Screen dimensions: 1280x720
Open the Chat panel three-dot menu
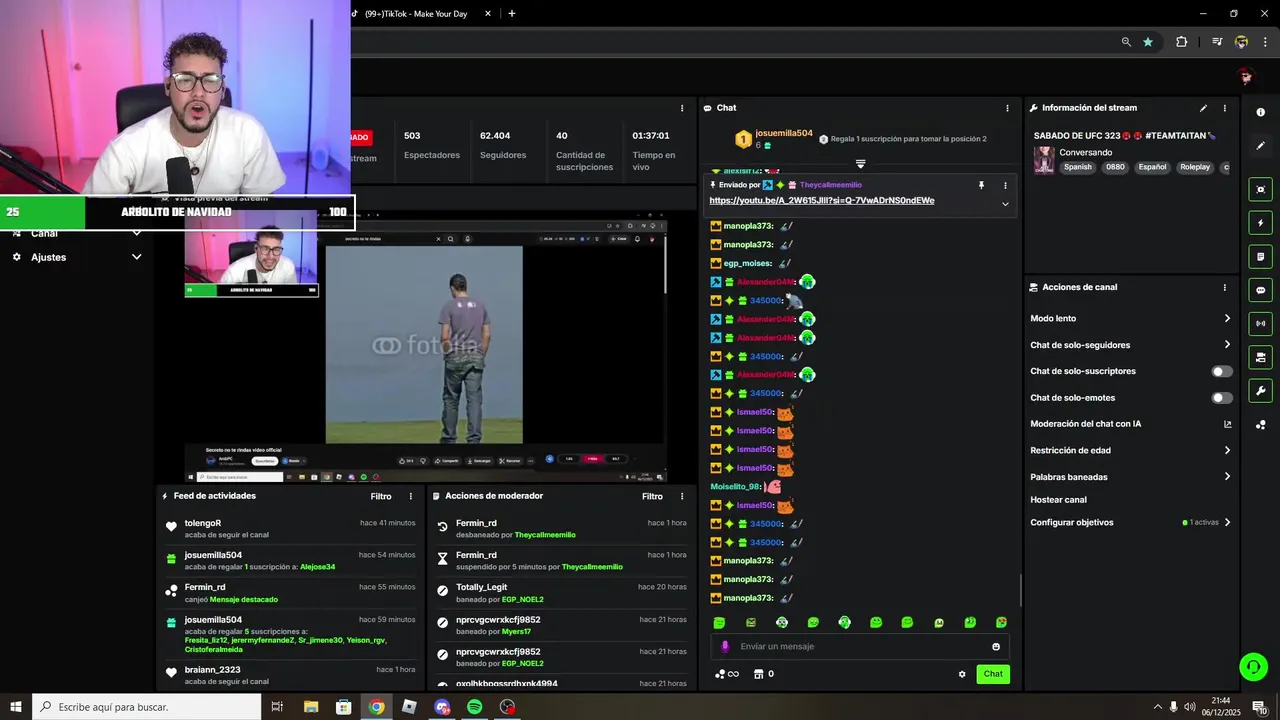(1007, 108)
